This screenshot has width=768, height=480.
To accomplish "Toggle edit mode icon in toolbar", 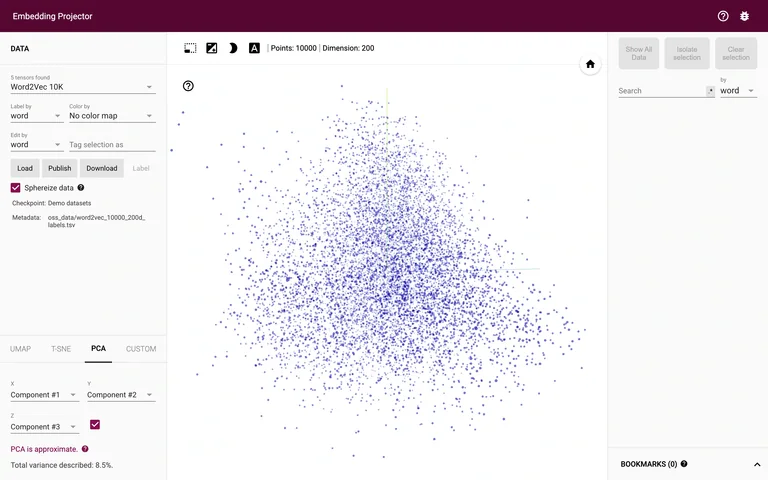I will 212,48.
